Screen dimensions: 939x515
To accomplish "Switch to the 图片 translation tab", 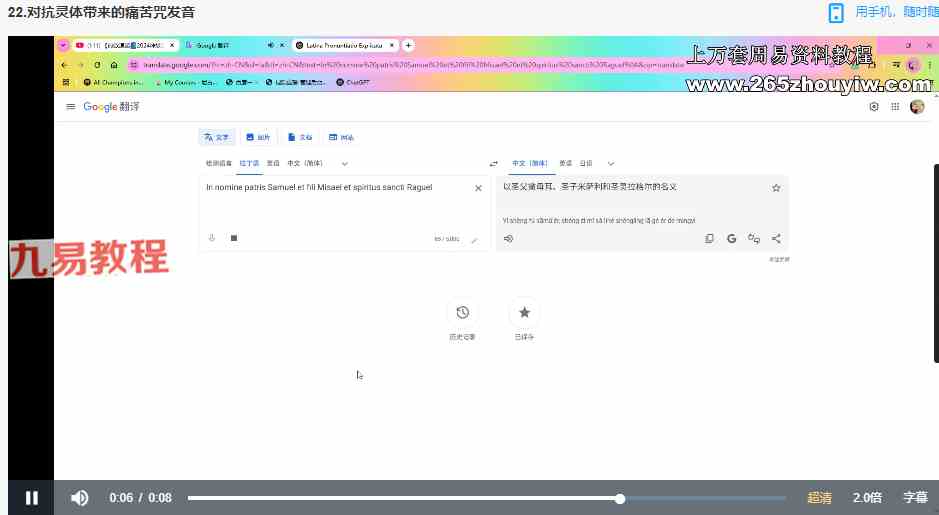I will coord(257,137).
